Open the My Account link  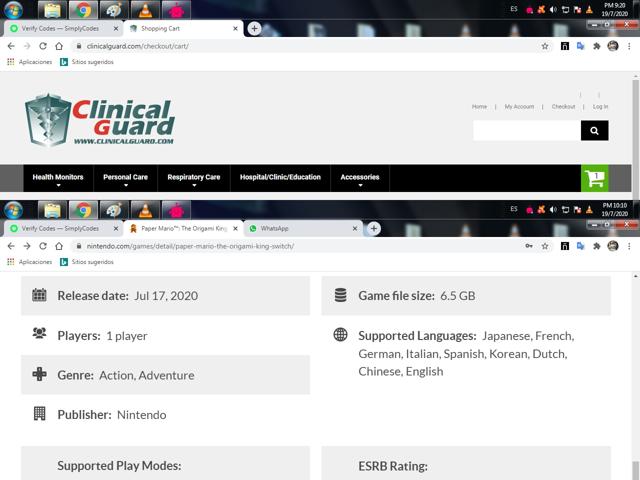point(519,107)
